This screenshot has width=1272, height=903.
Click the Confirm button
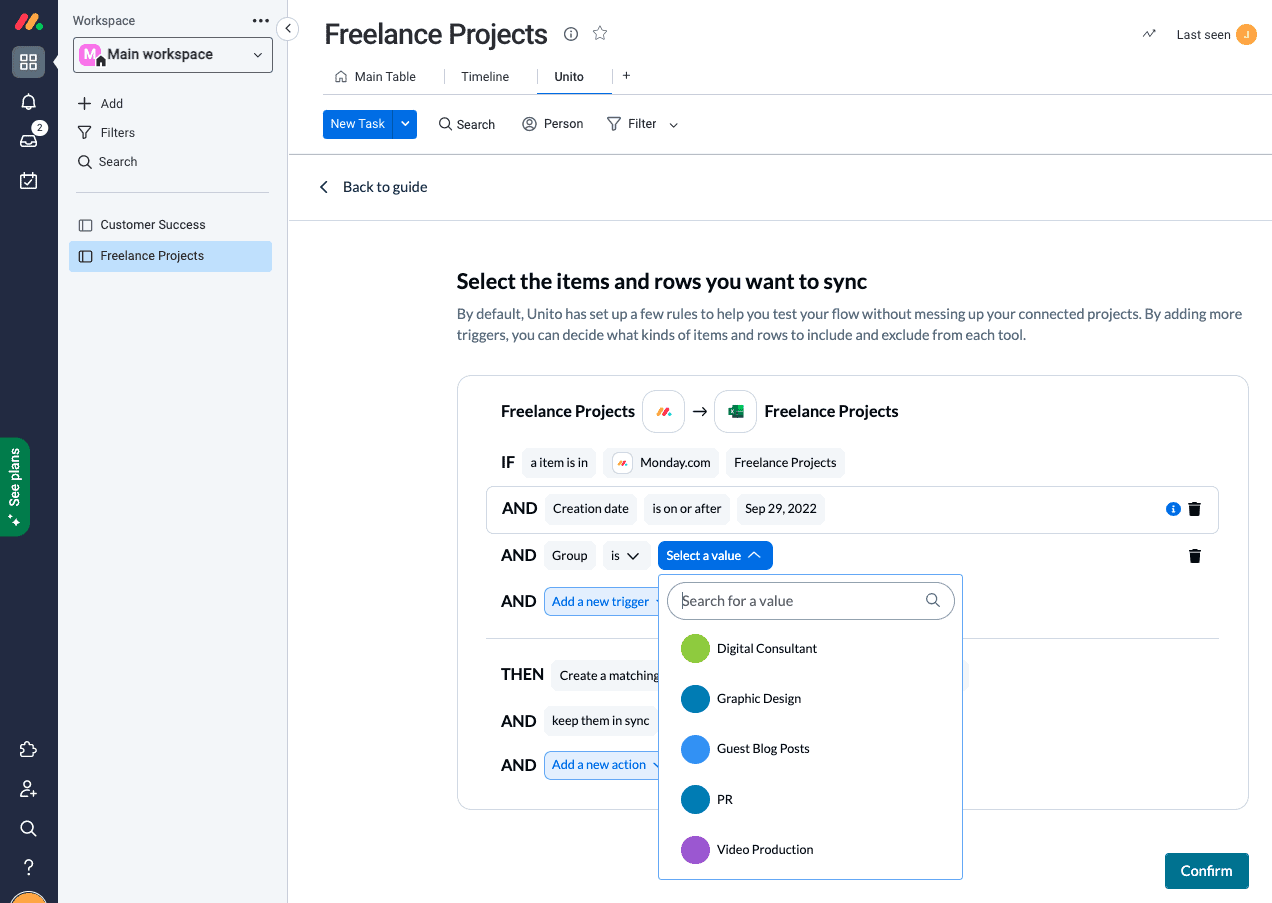point(1207,871)
